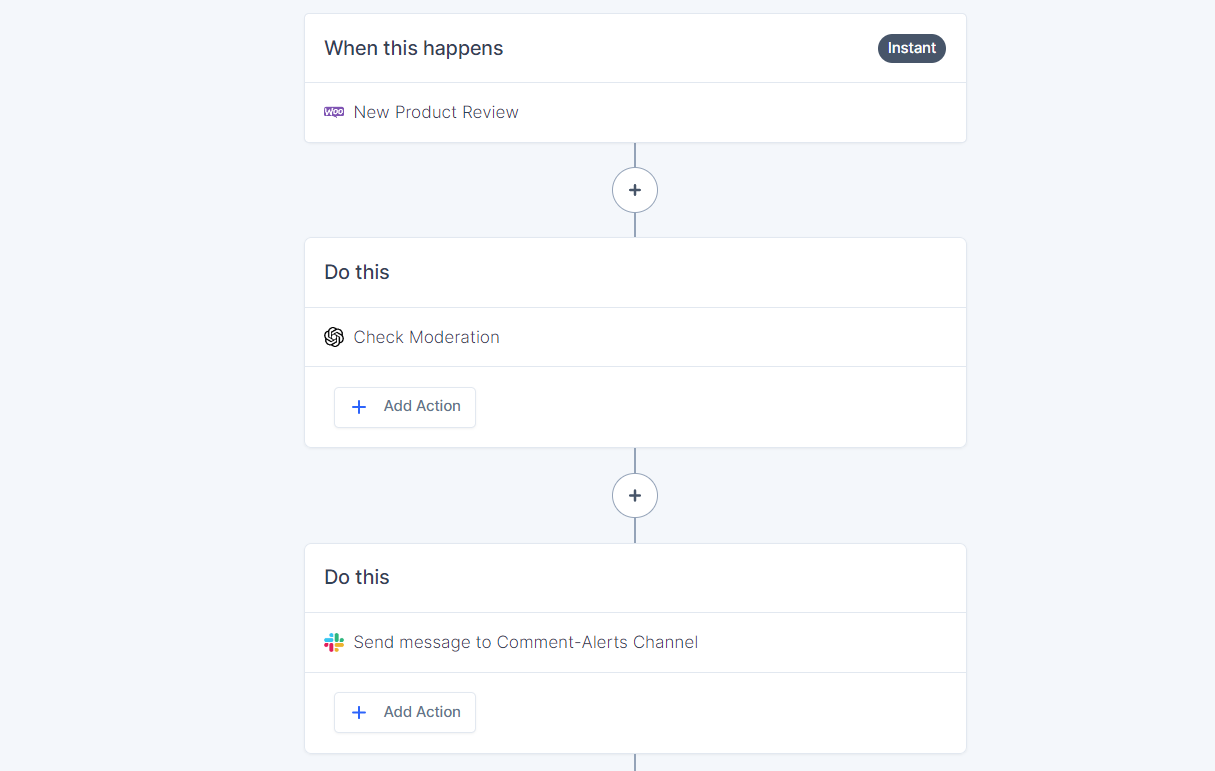Insert step between the two Do this cards
This screenshot has width=1215, height=771.
click(635, 495)
